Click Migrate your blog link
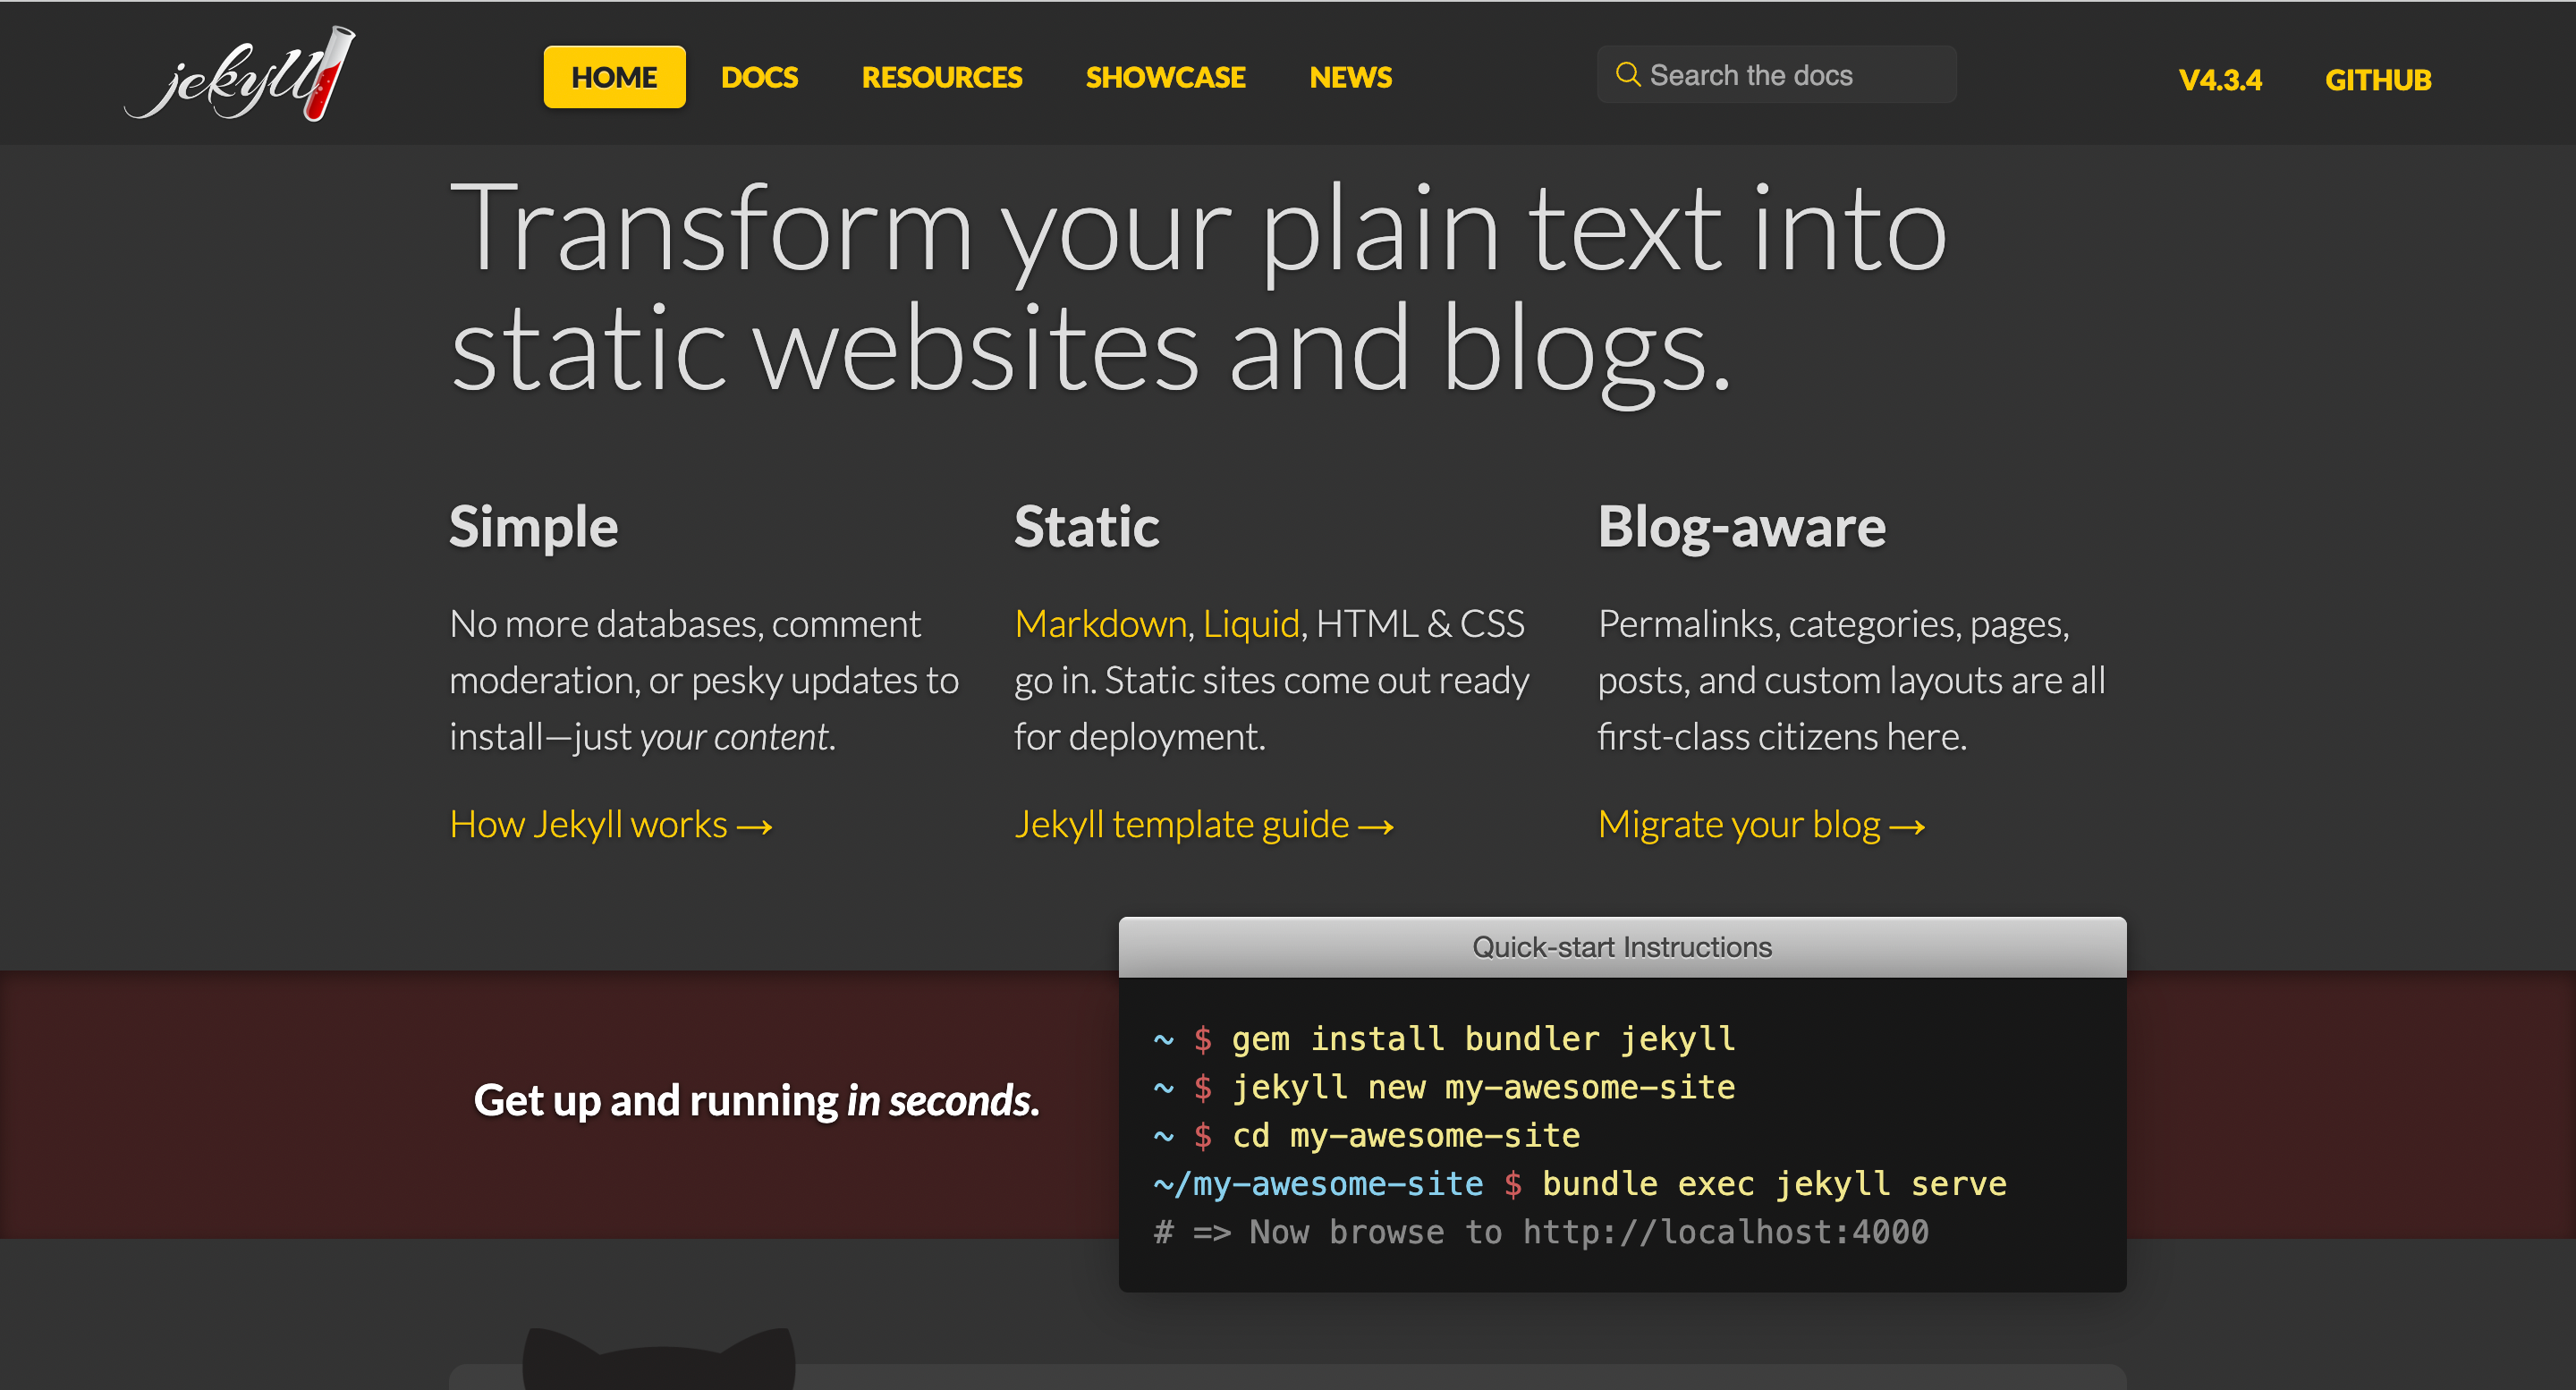Screen dimensions: 2576x1390 point(1761,824)
